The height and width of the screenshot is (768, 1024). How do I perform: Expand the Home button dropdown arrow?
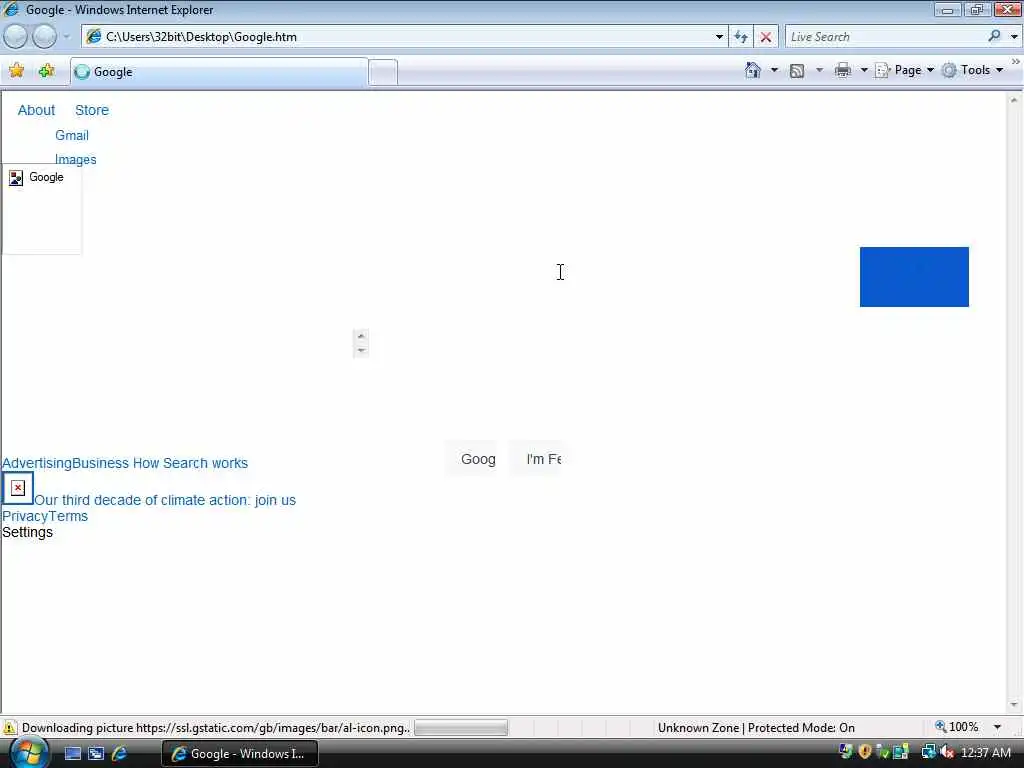pos(774,70)
